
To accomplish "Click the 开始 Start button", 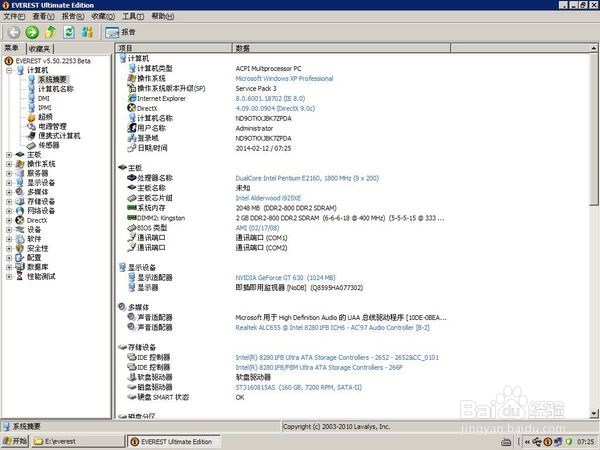I will tap(15, 441).
